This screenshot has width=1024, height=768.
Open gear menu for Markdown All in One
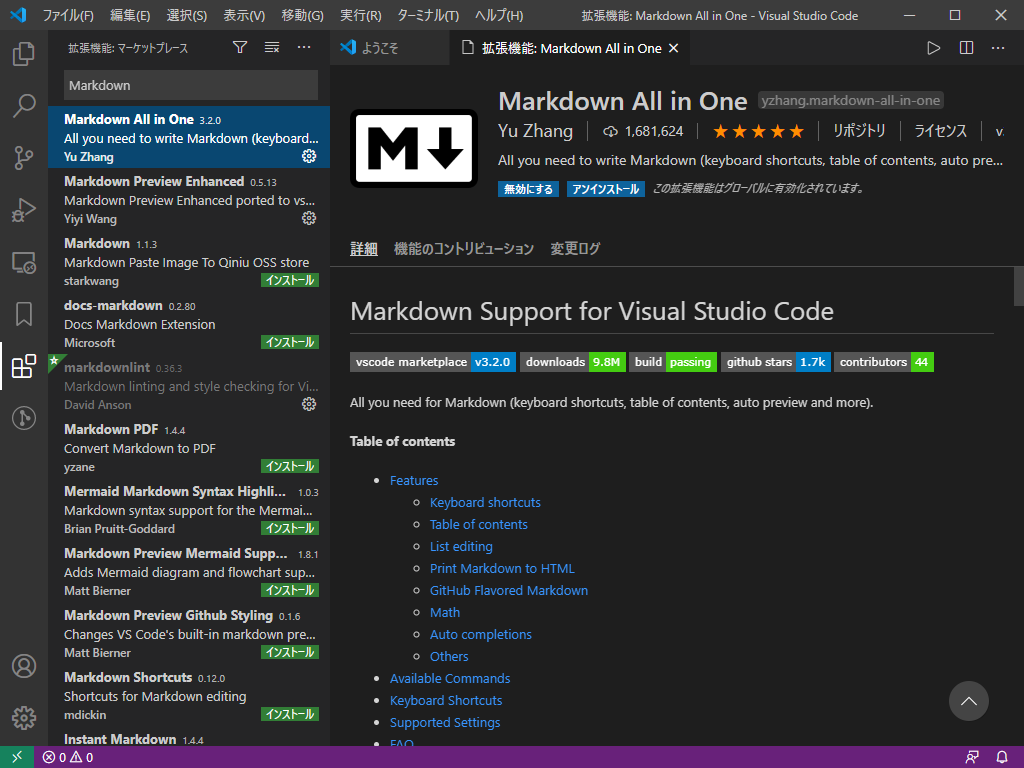tap(309, 156)
